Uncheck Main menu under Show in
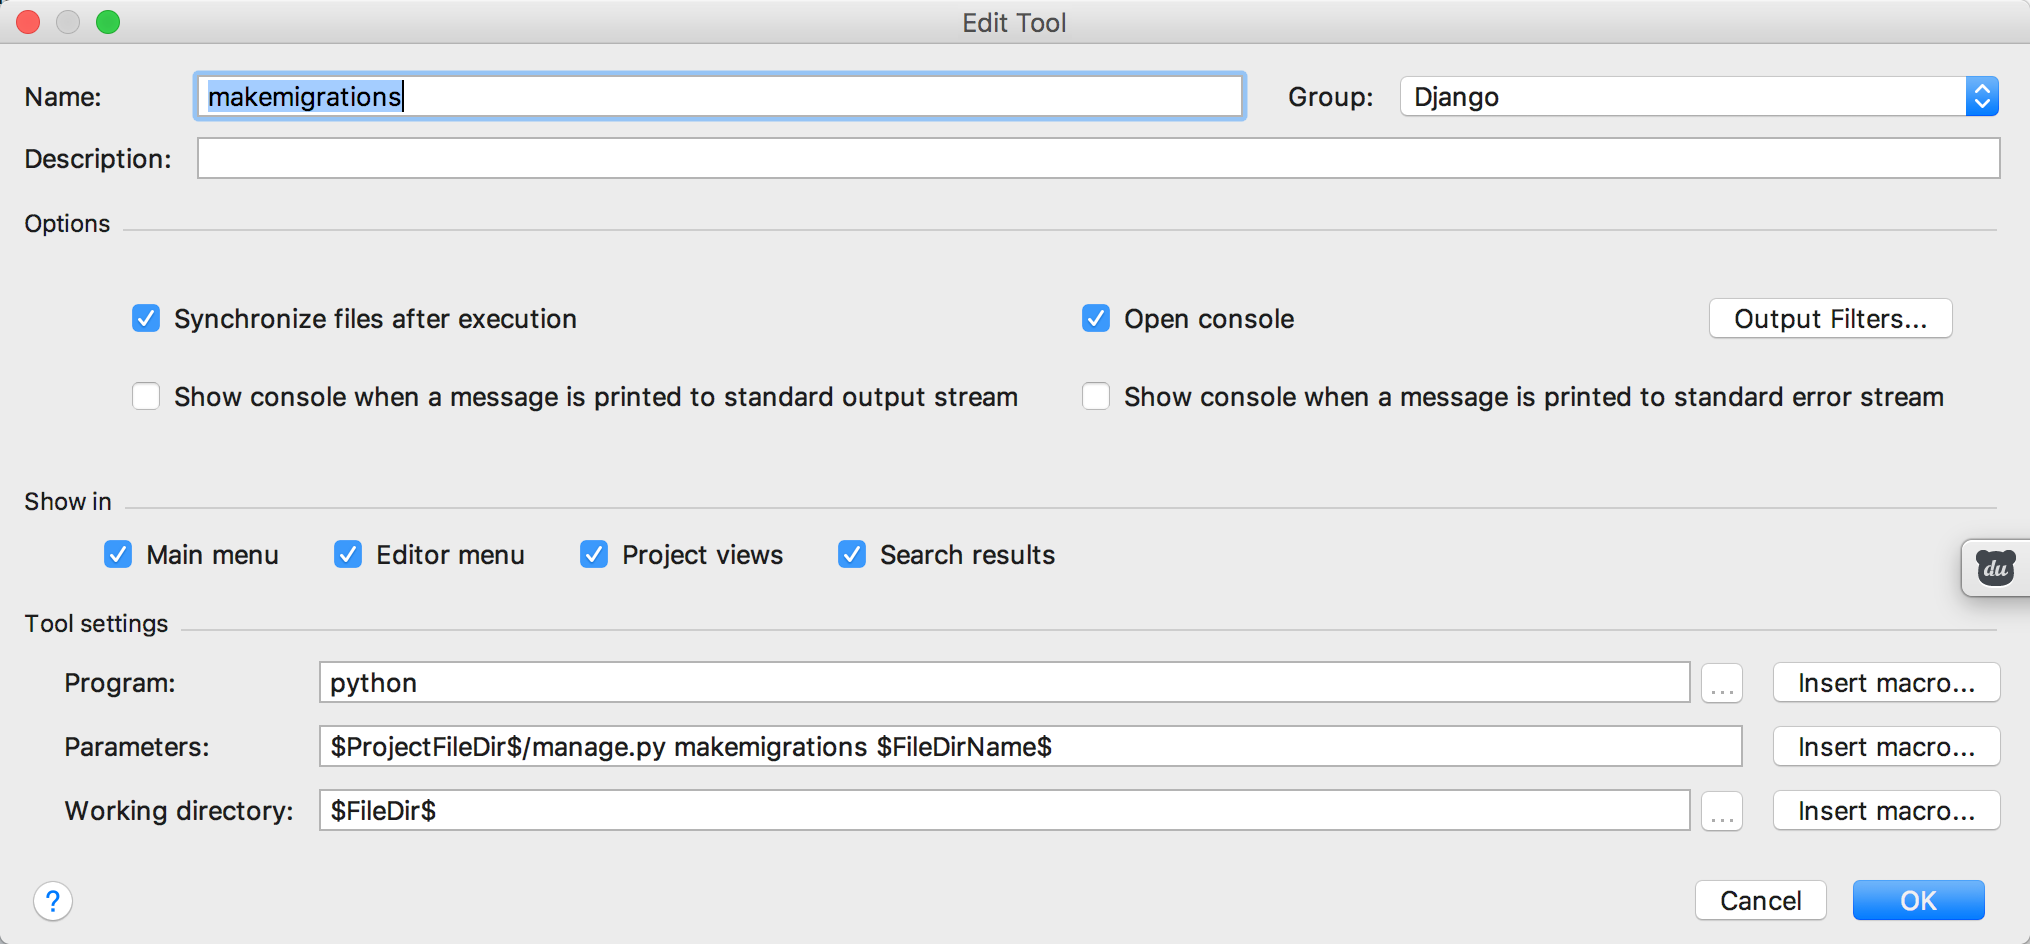This screenshot has width=2030, height=944. [118, 554]
